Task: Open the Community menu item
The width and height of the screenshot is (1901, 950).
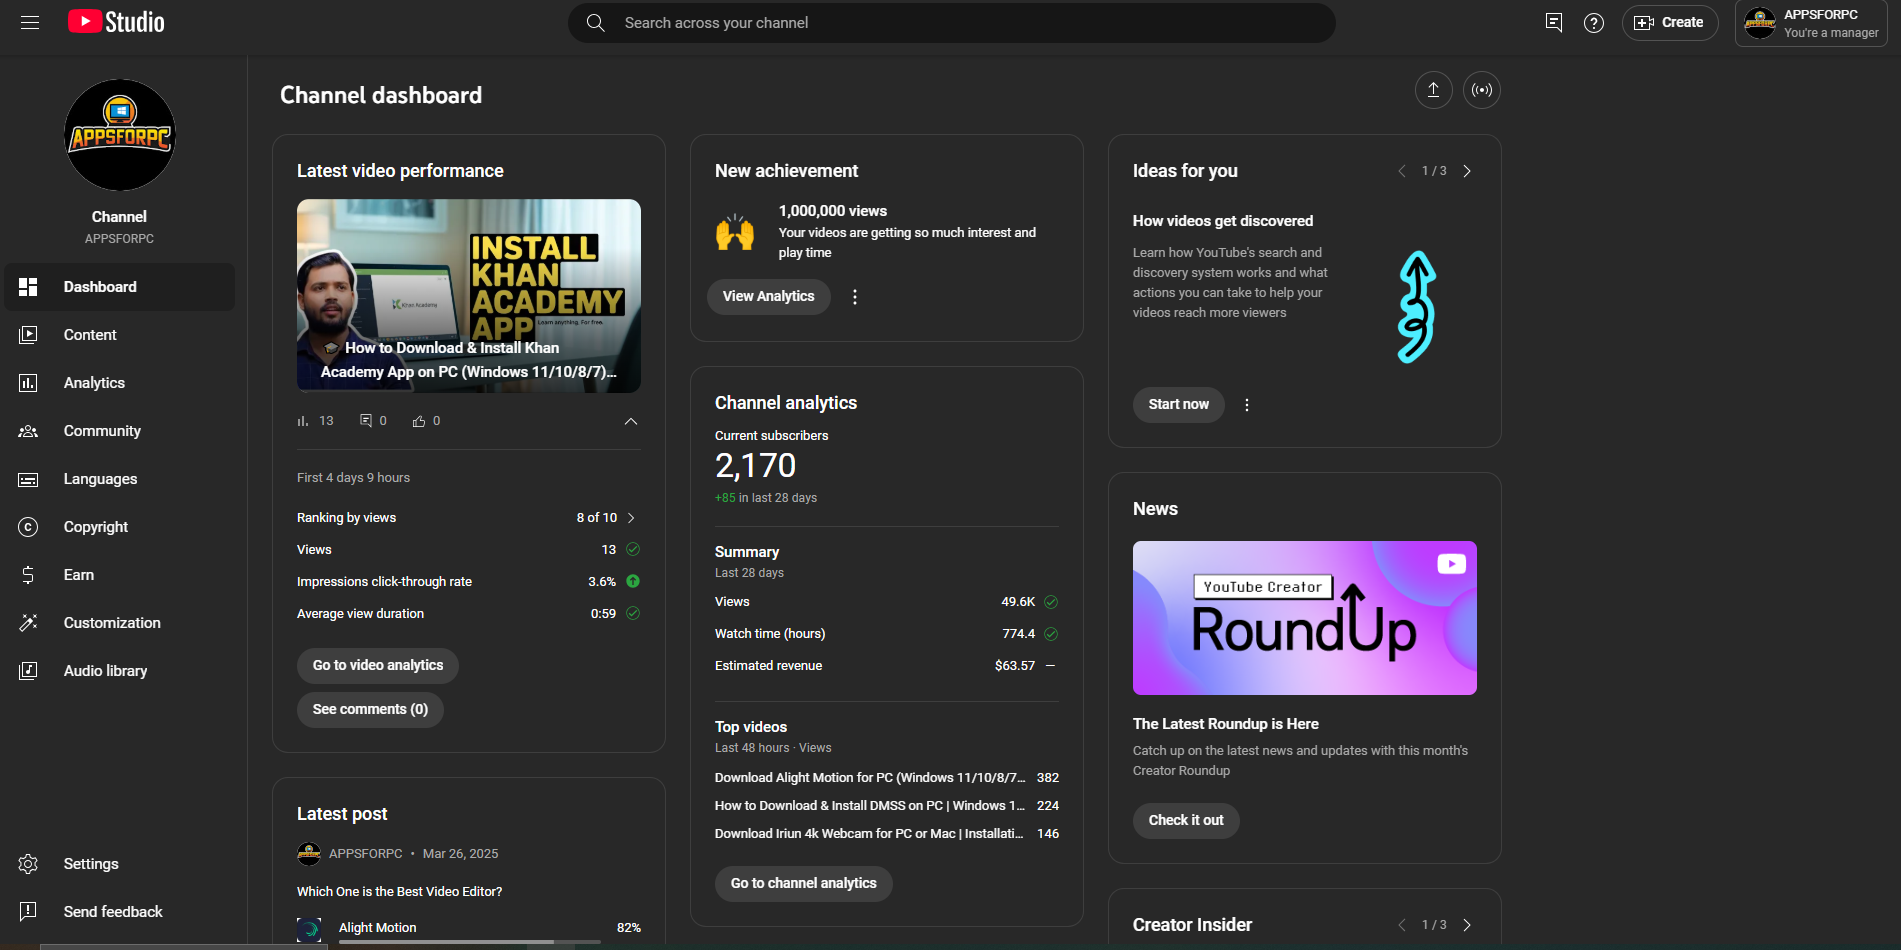Action: (x=120, y=431)
